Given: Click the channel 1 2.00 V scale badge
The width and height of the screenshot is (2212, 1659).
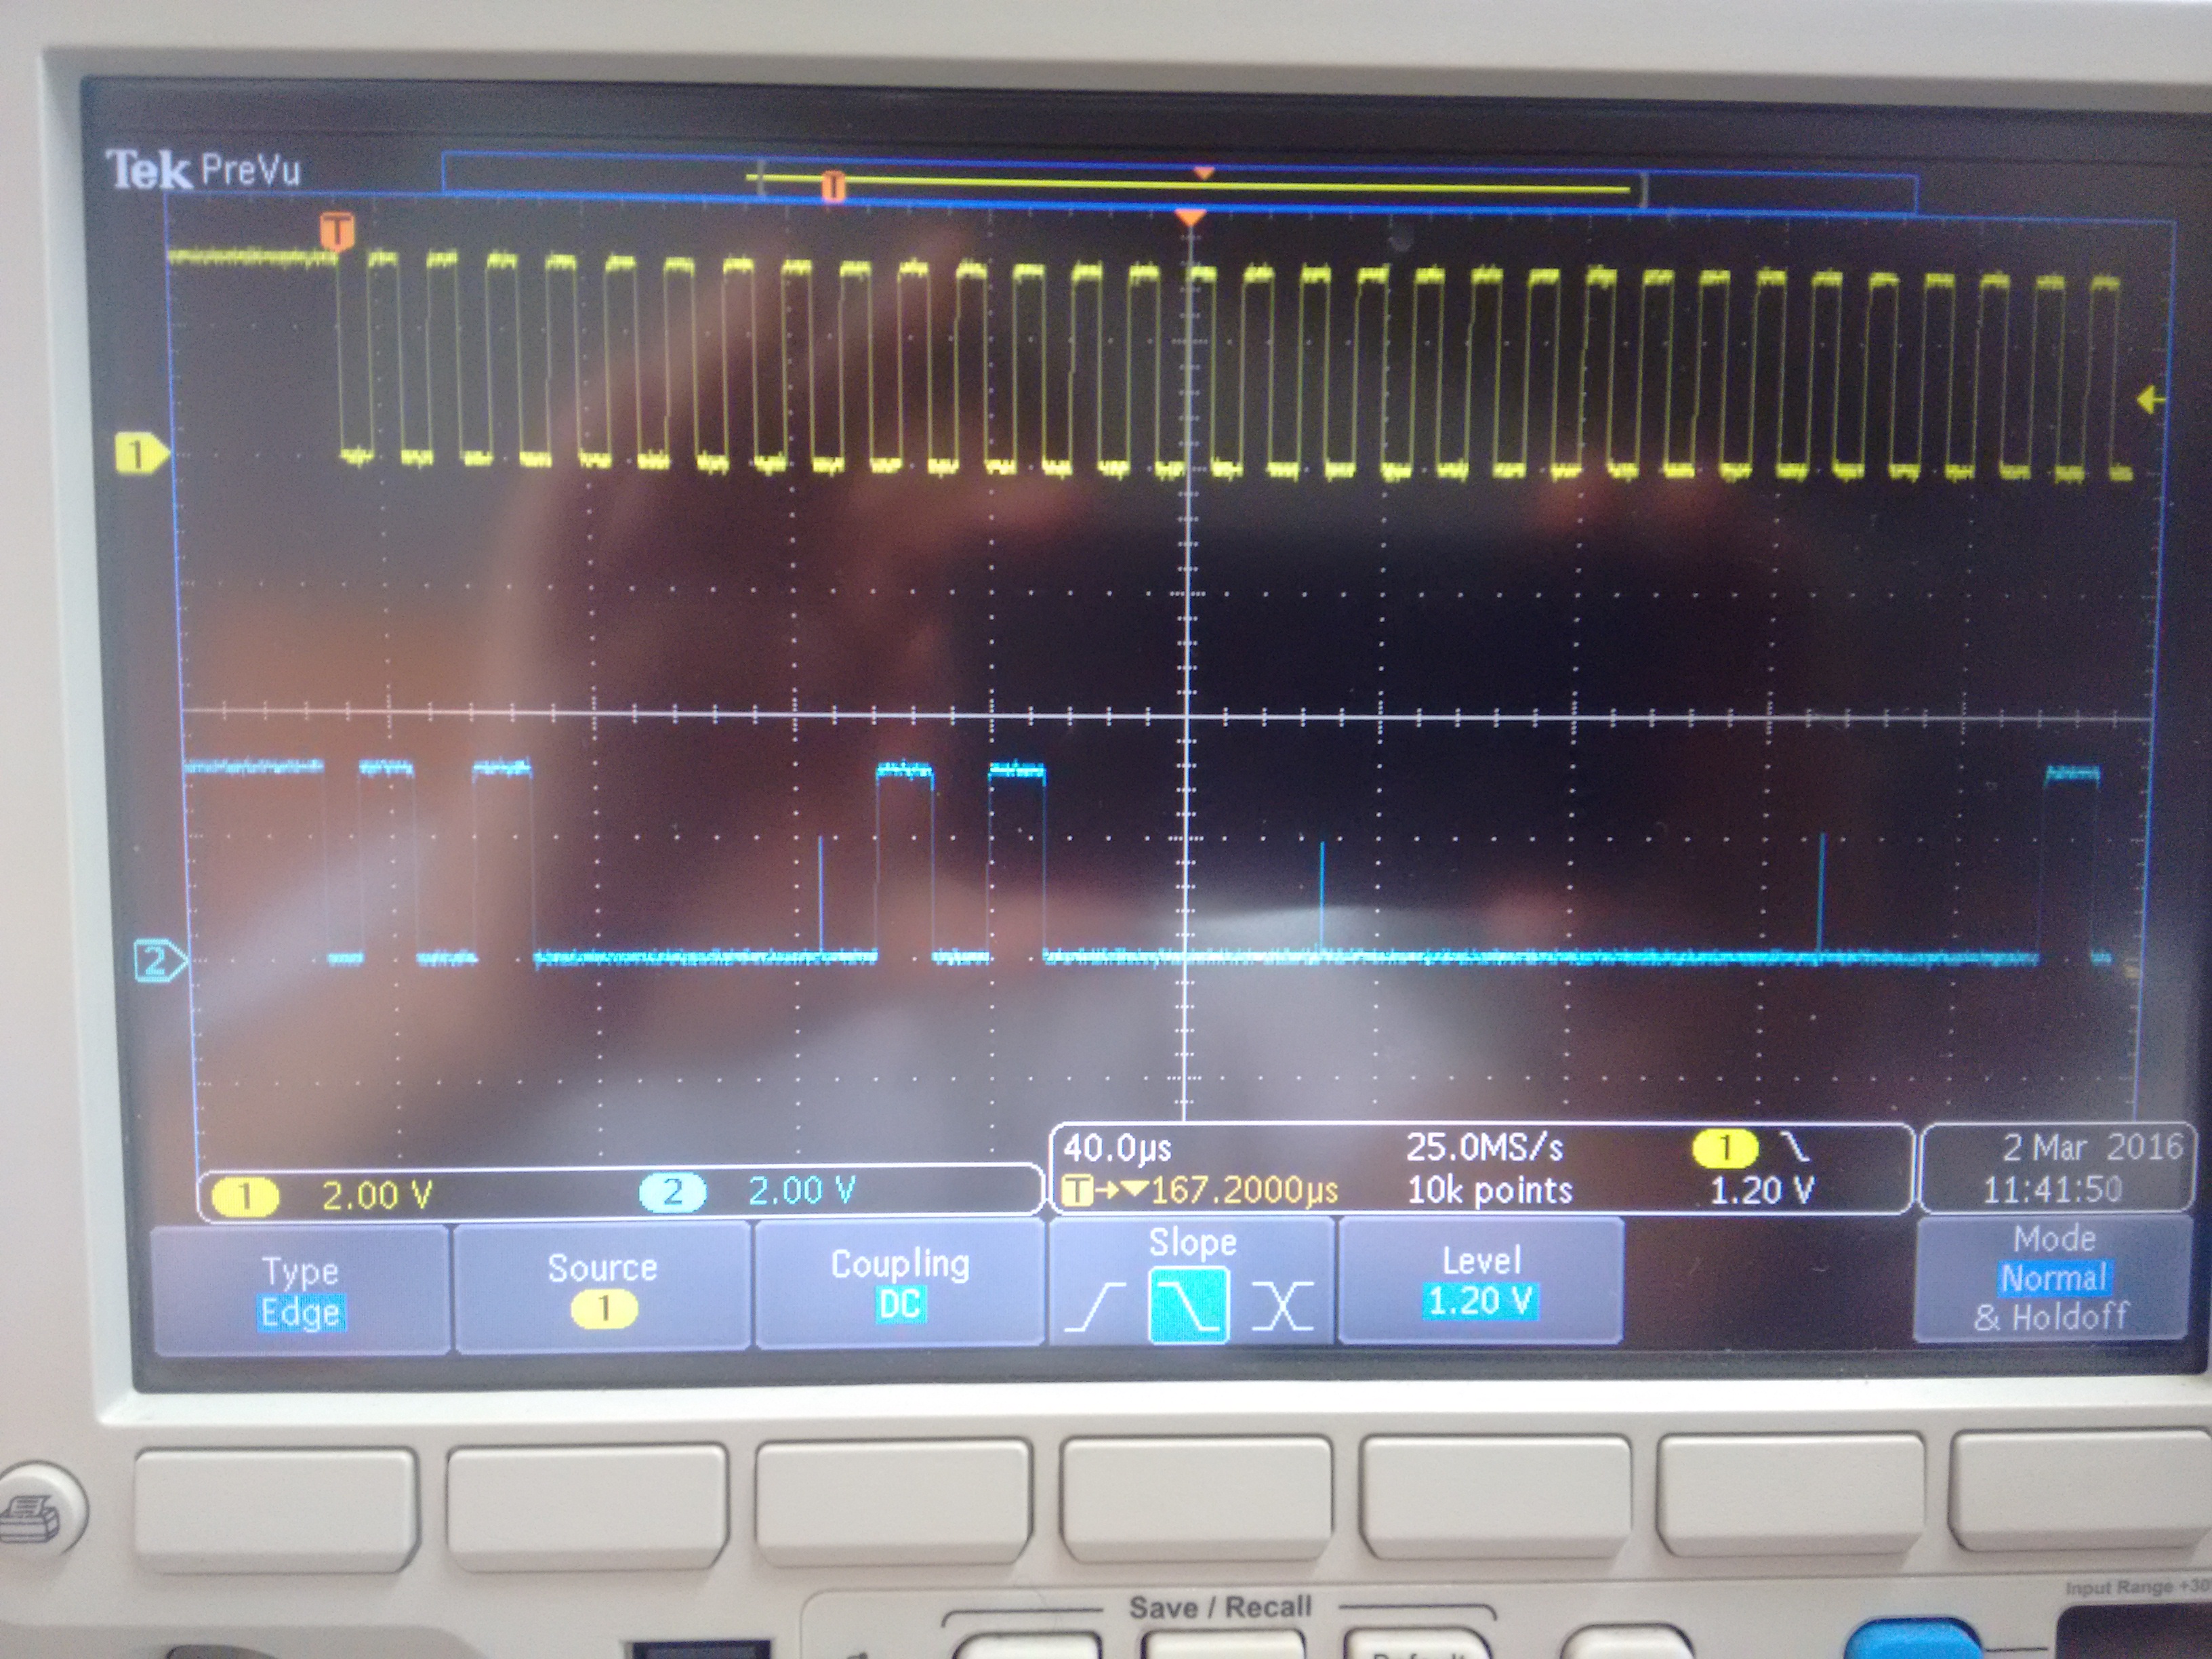Looking at the screenshot, I should pos(245,1195).
